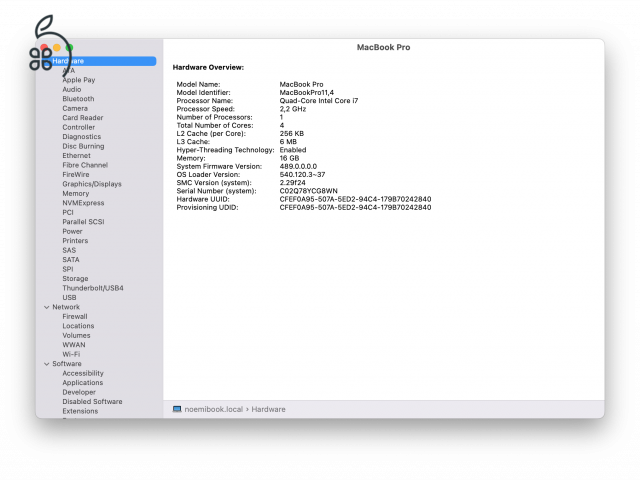Select Hardware category in sidebar

(x=68, y=61)
